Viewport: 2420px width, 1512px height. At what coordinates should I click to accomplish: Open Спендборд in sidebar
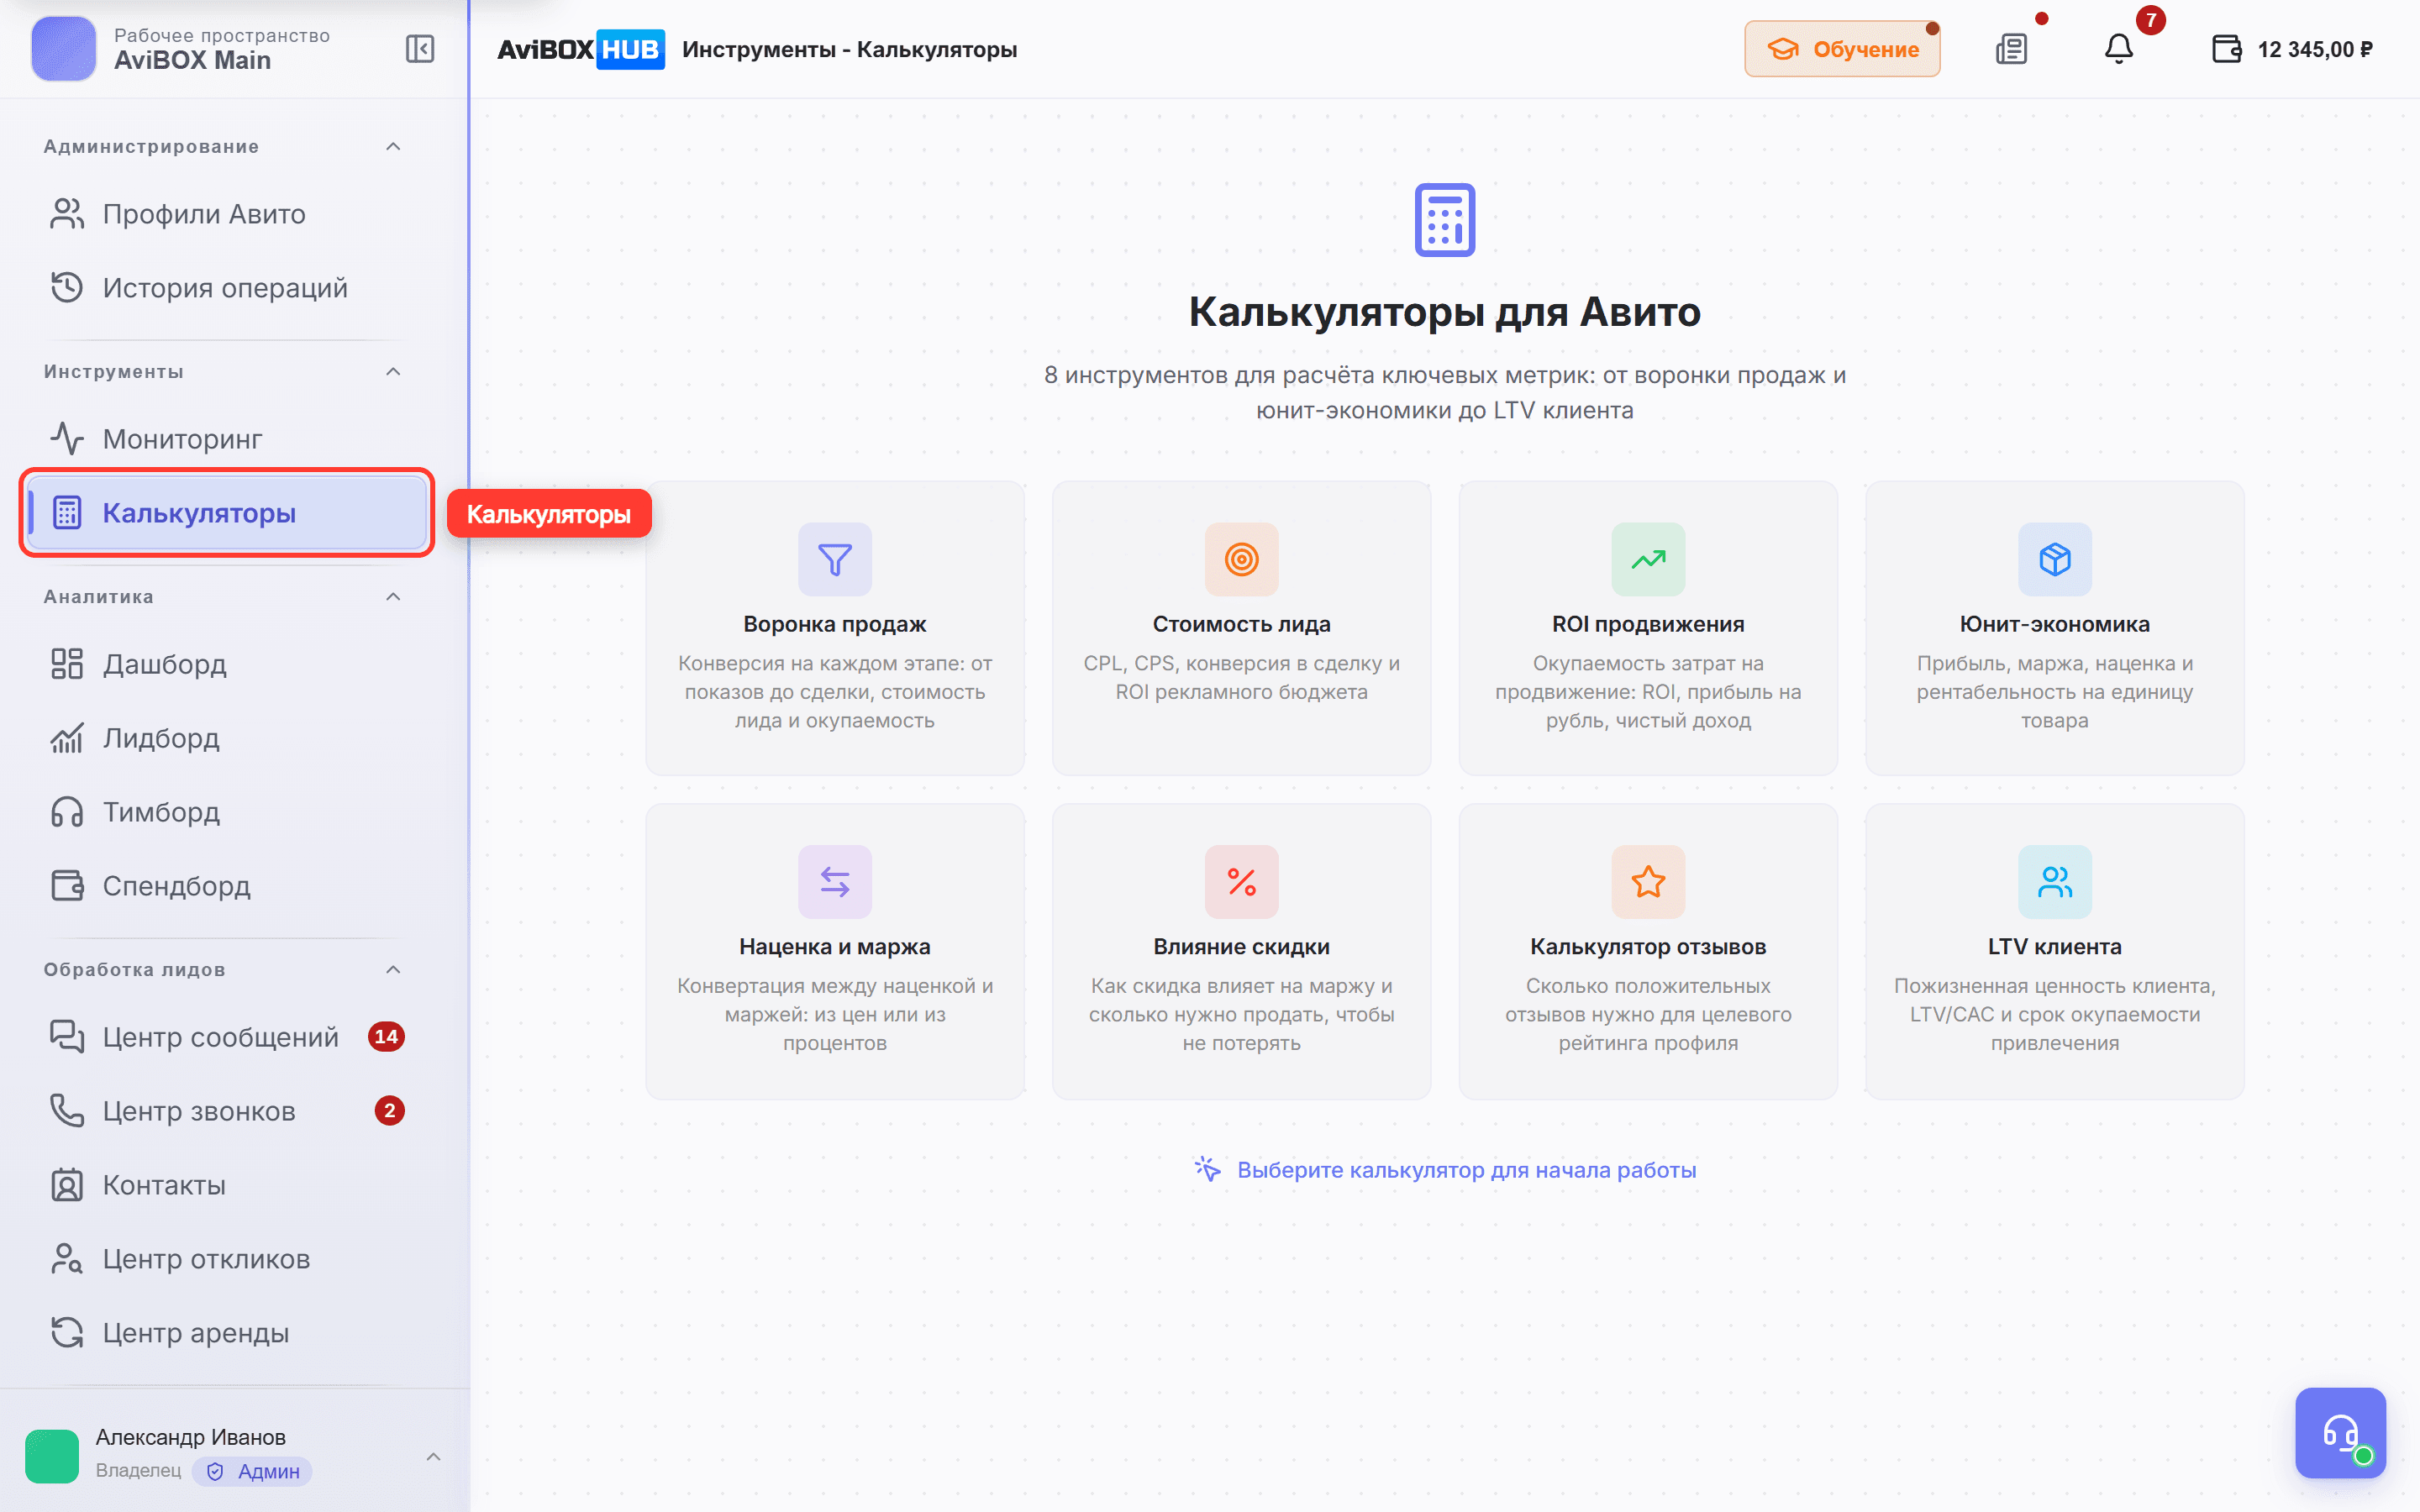pyautogui.click(x=227, y=886)
